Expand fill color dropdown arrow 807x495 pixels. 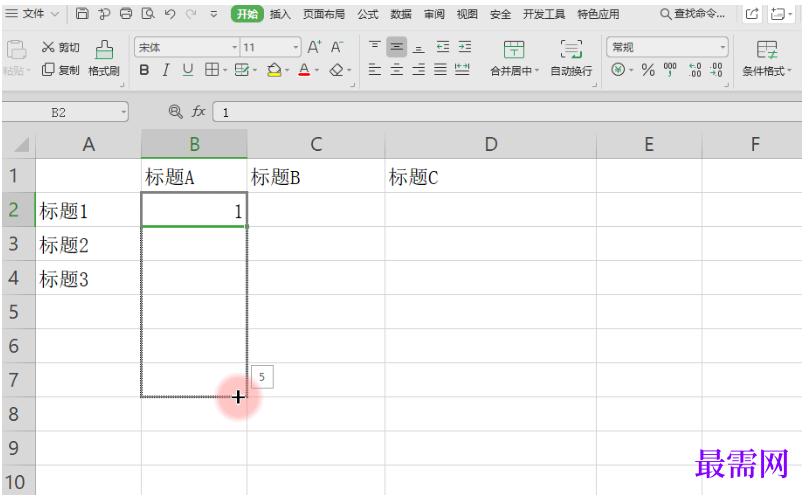[x=287, y=70]
